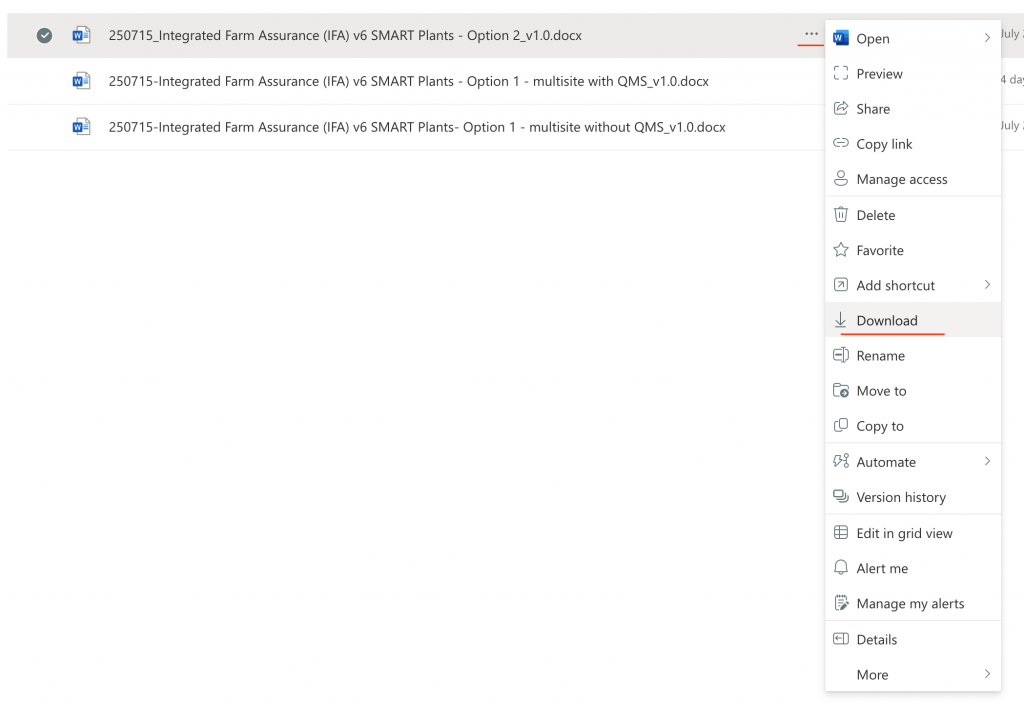Click the trash icon next to Delete

pos(841,215)
